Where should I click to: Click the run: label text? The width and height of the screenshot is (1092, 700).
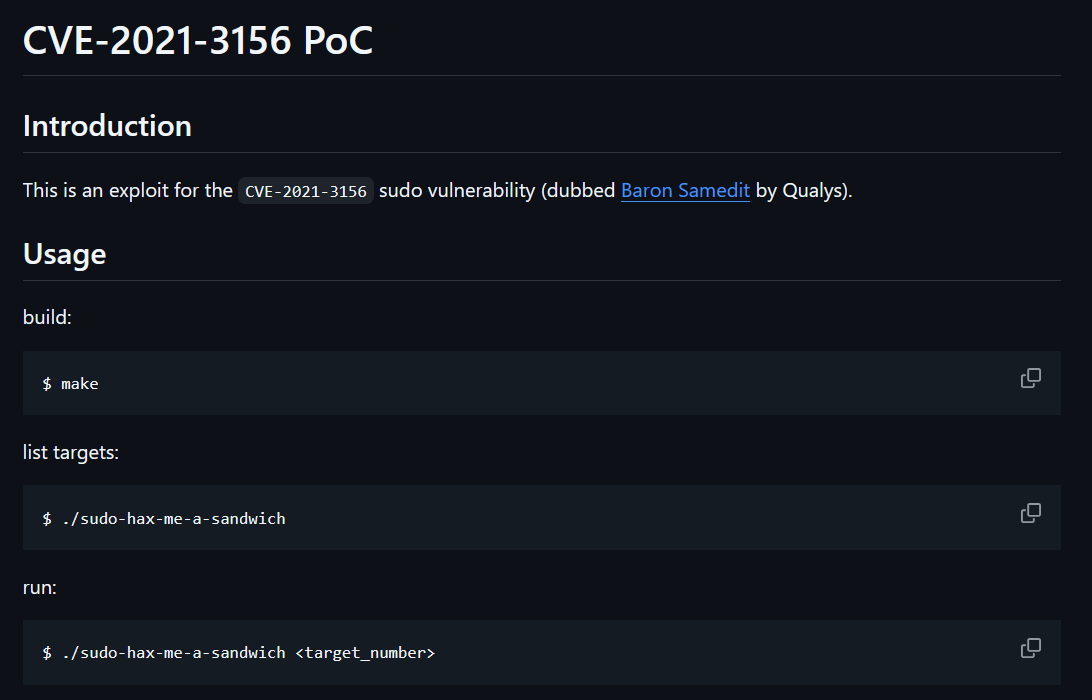(40, 588)
